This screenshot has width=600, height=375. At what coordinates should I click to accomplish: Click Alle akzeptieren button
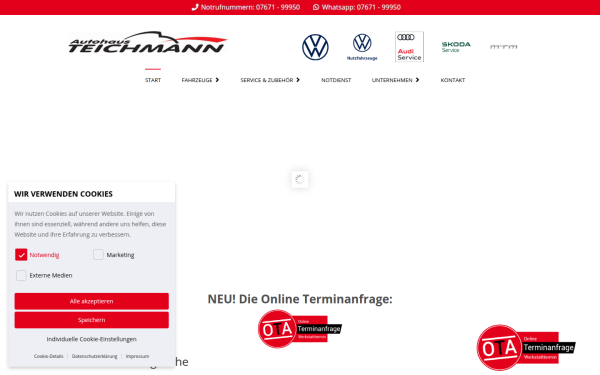pos(91,301)
